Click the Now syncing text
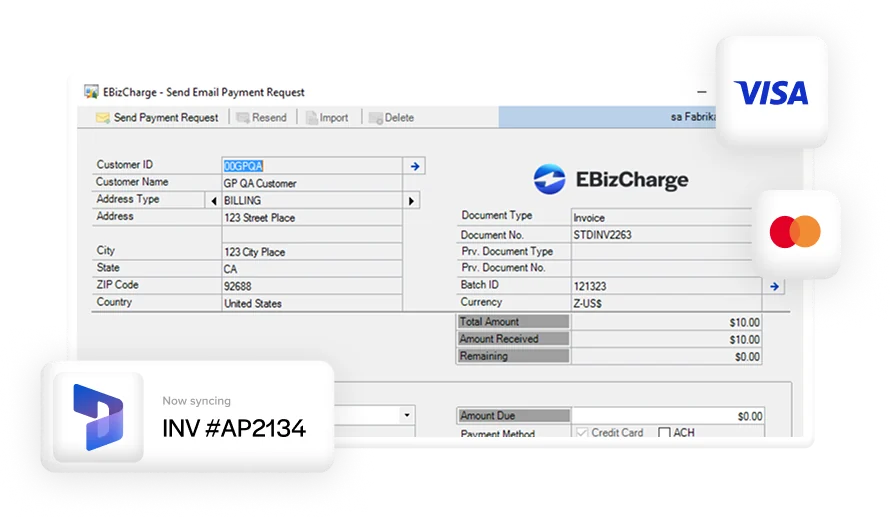 (197, 400)
